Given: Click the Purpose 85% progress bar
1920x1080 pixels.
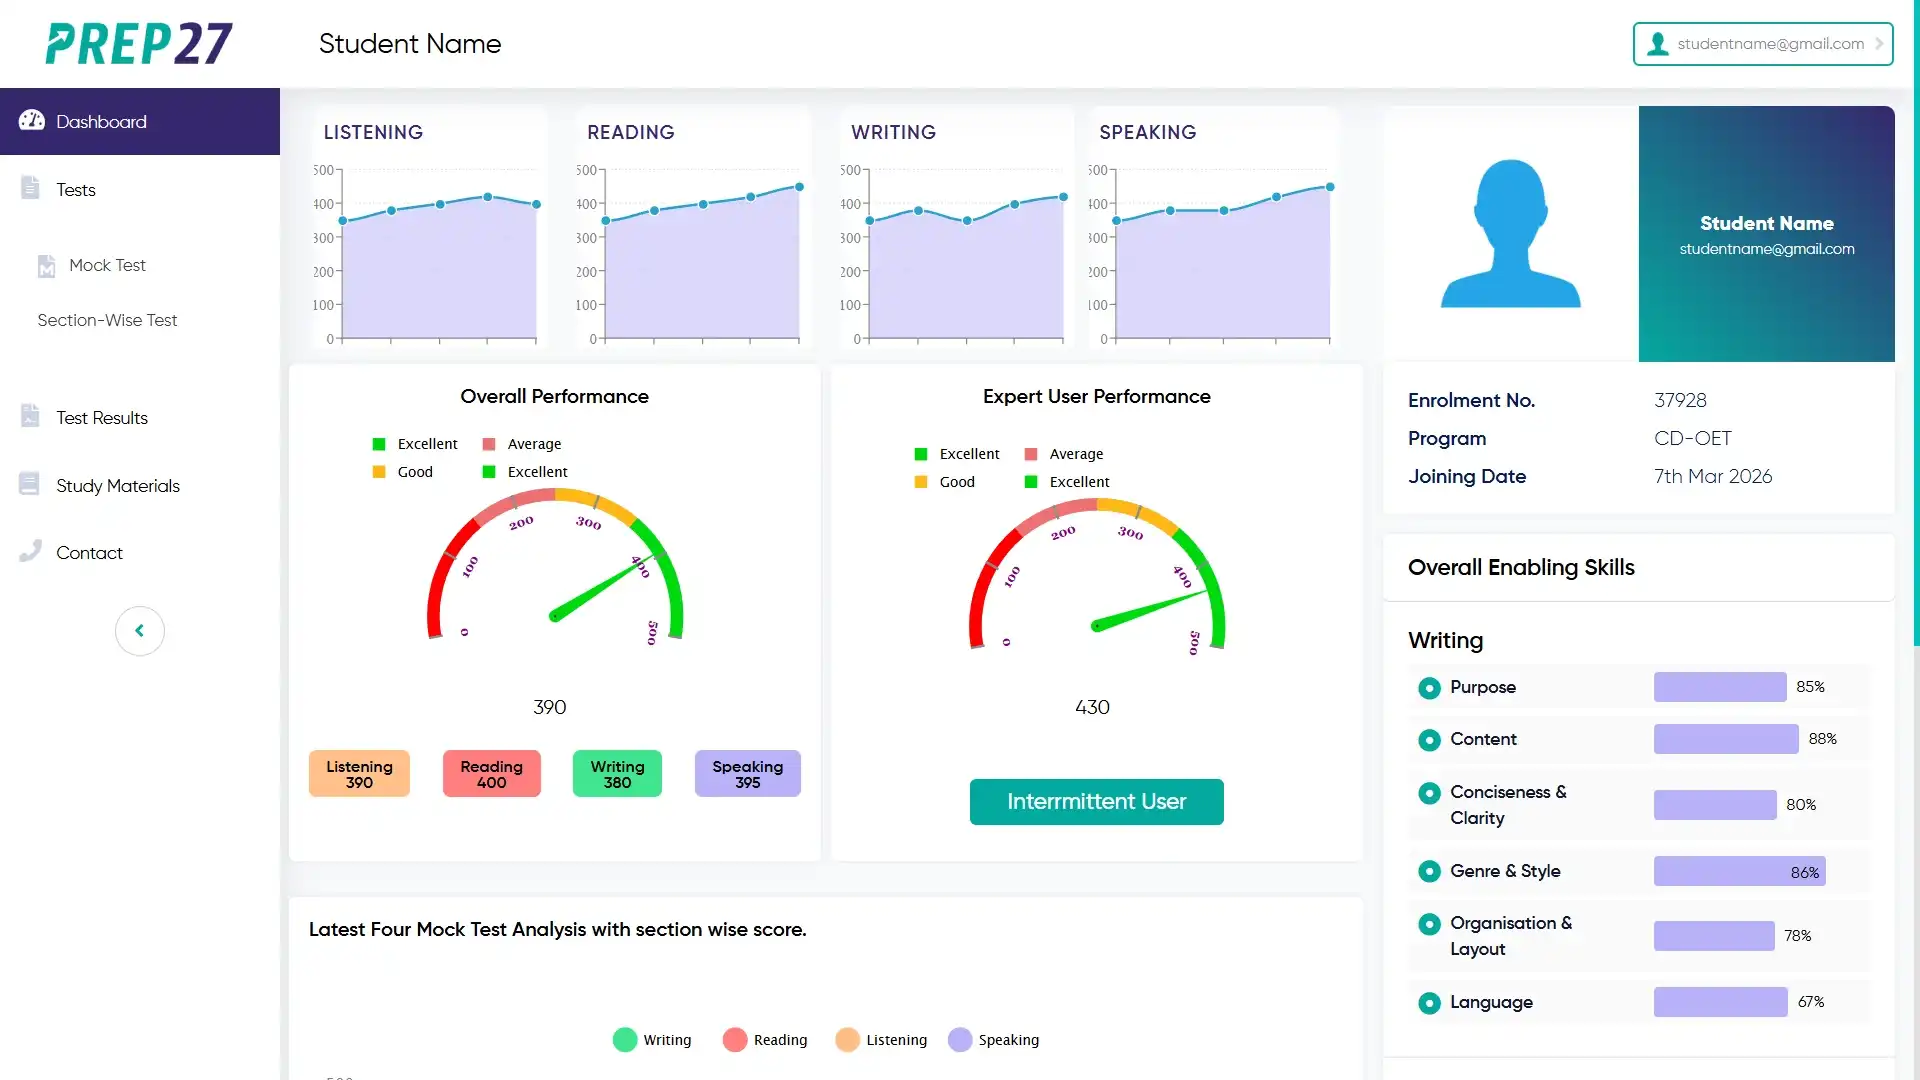Looking at the screenshot, I should (1718, 687).
